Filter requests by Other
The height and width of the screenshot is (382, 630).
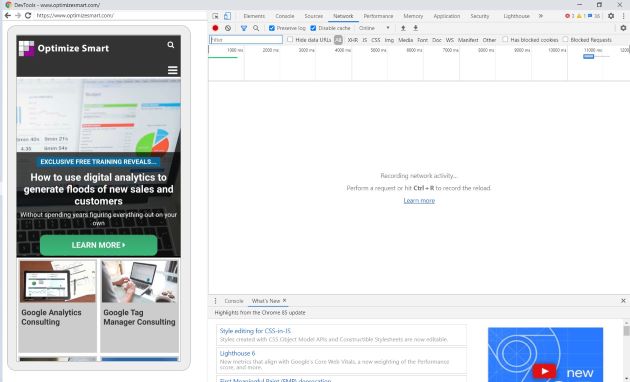489,40
